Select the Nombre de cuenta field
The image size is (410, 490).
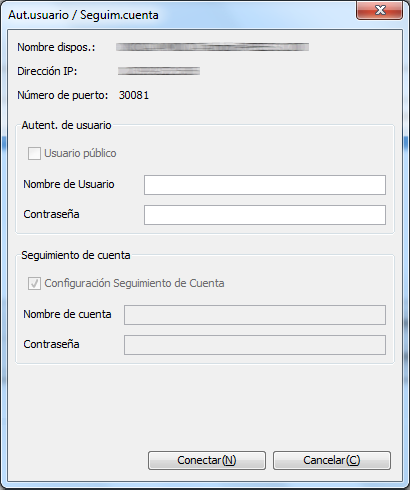point(255,315)
